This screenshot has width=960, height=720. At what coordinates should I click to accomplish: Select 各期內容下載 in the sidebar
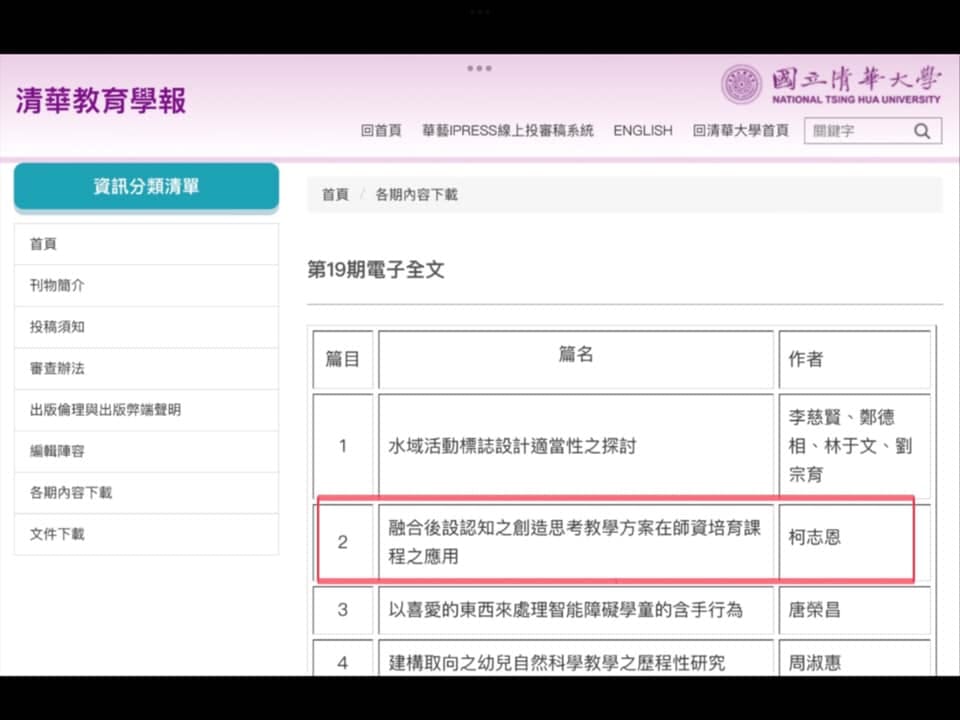pyautogui.click(x=146, y=493)
